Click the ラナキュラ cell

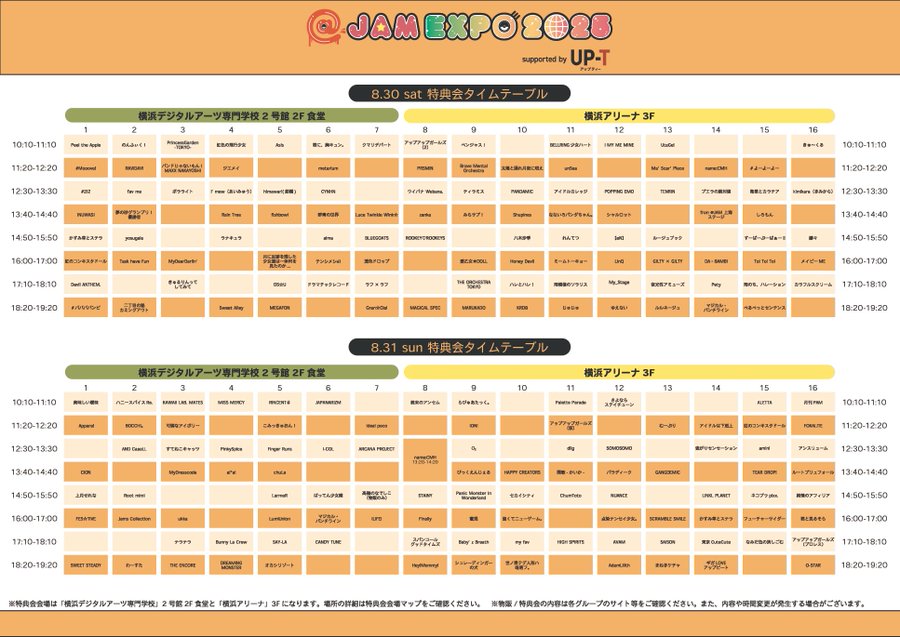click(x=231, y=238)
